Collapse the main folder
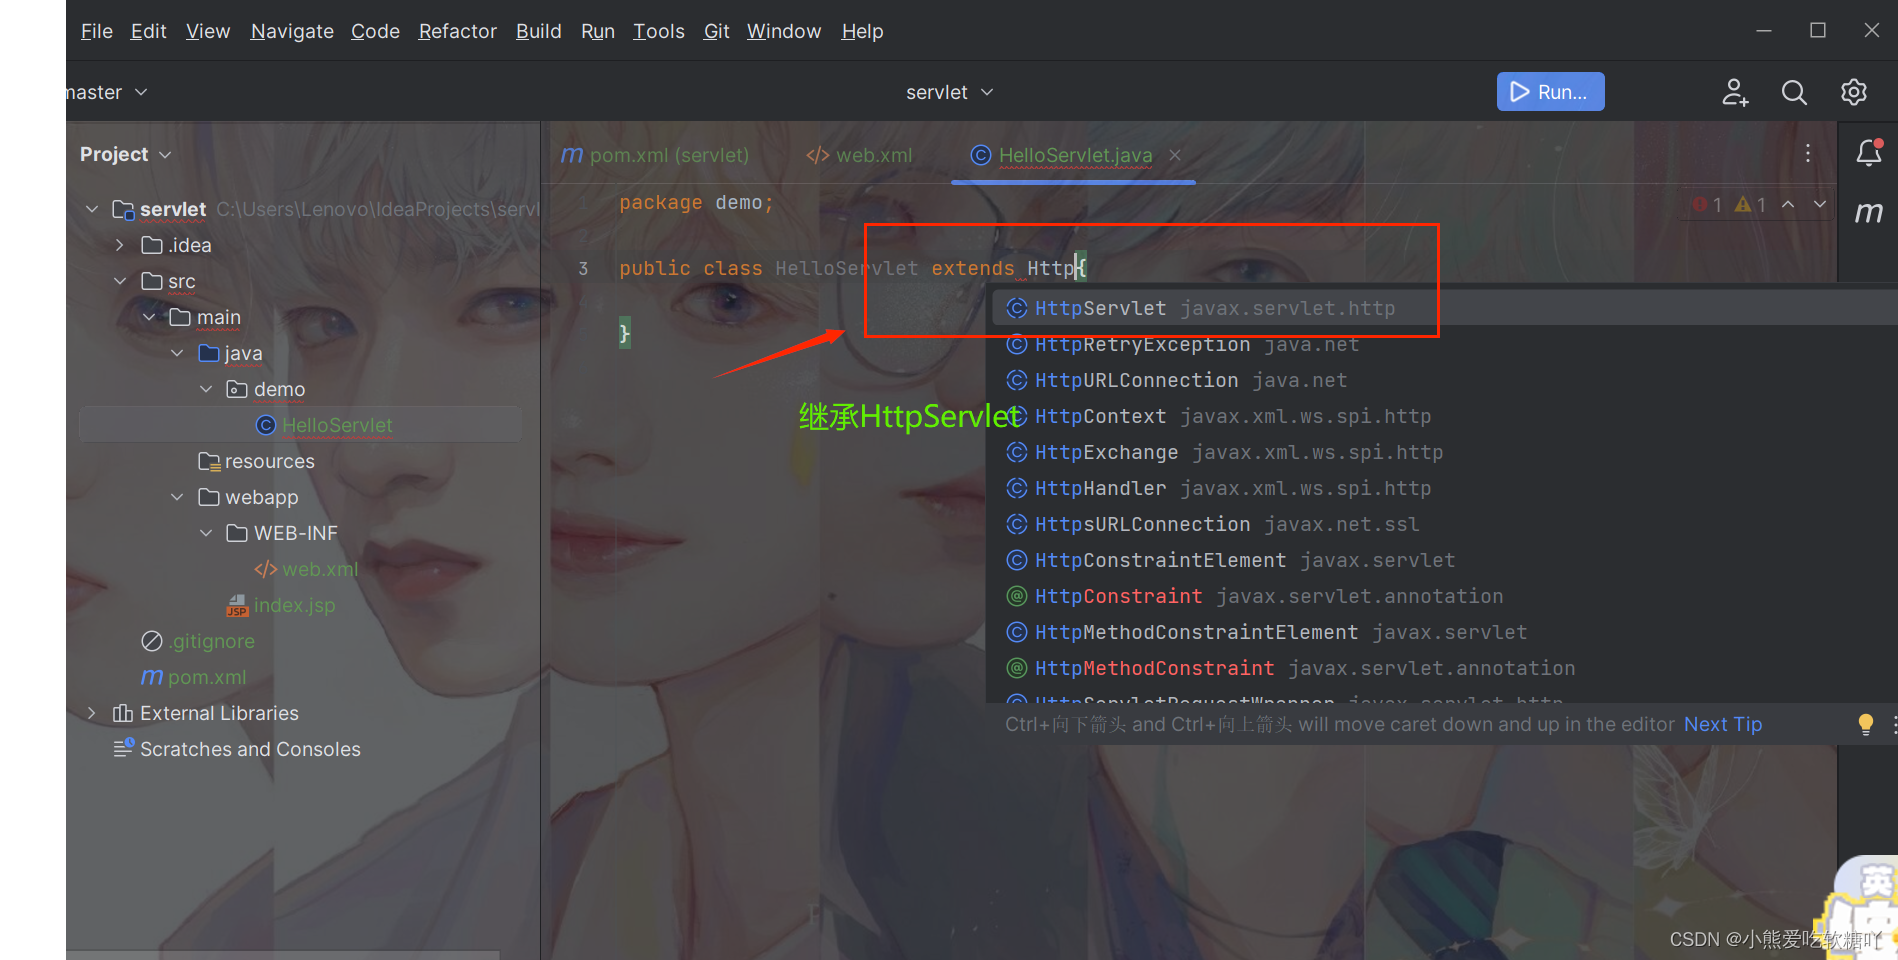The width and height of the screenshot is (1898, 960). 149,317
